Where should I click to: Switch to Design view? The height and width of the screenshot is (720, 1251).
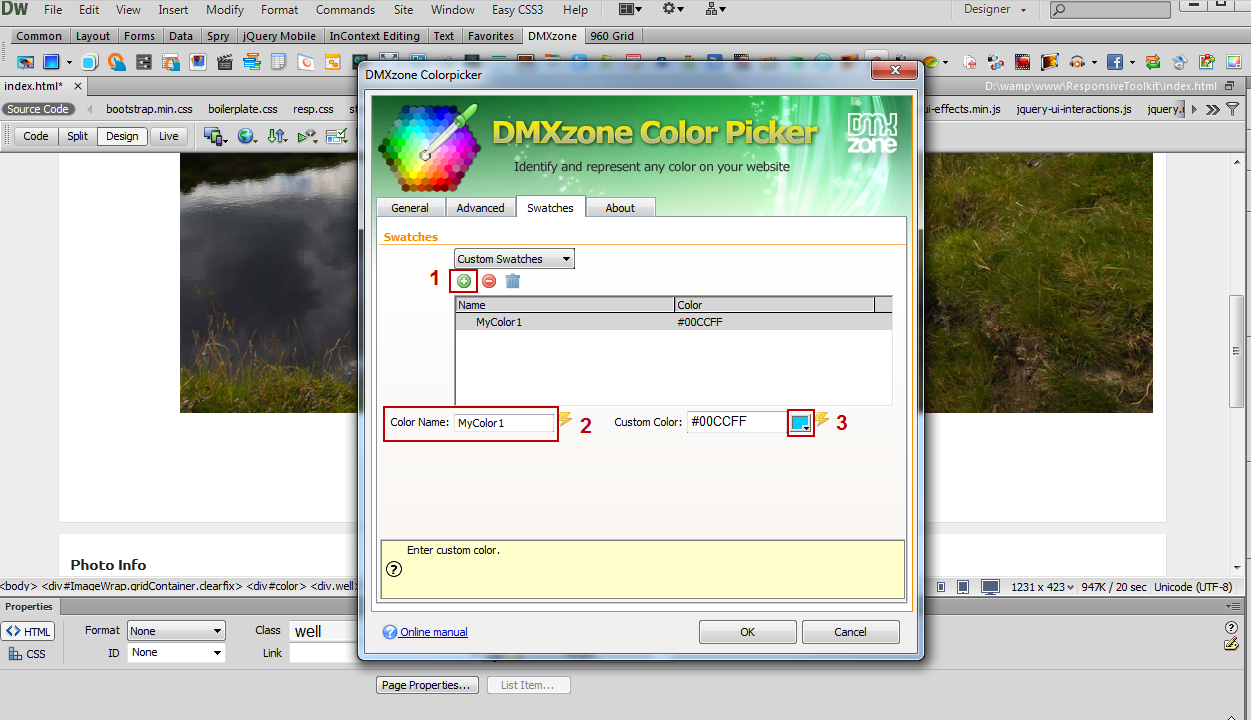[x=122, y=136]
